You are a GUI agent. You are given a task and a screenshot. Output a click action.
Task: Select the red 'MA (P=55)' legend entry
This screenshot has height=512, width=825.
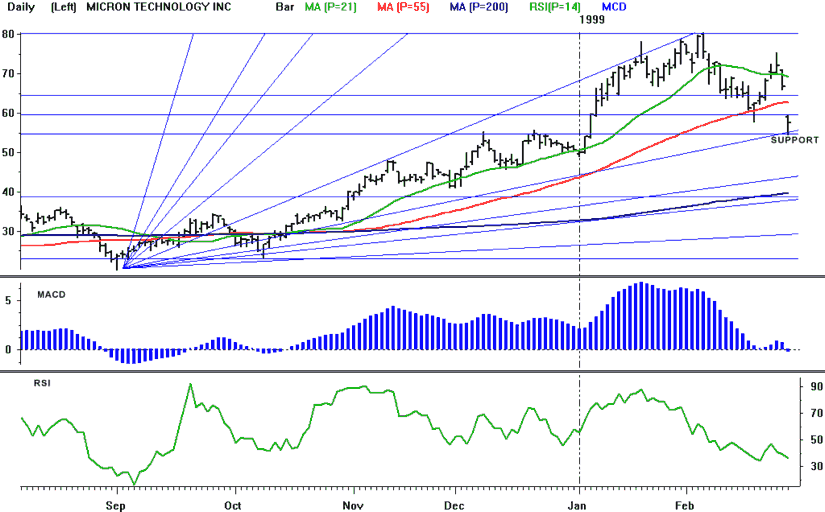(403, 7)
